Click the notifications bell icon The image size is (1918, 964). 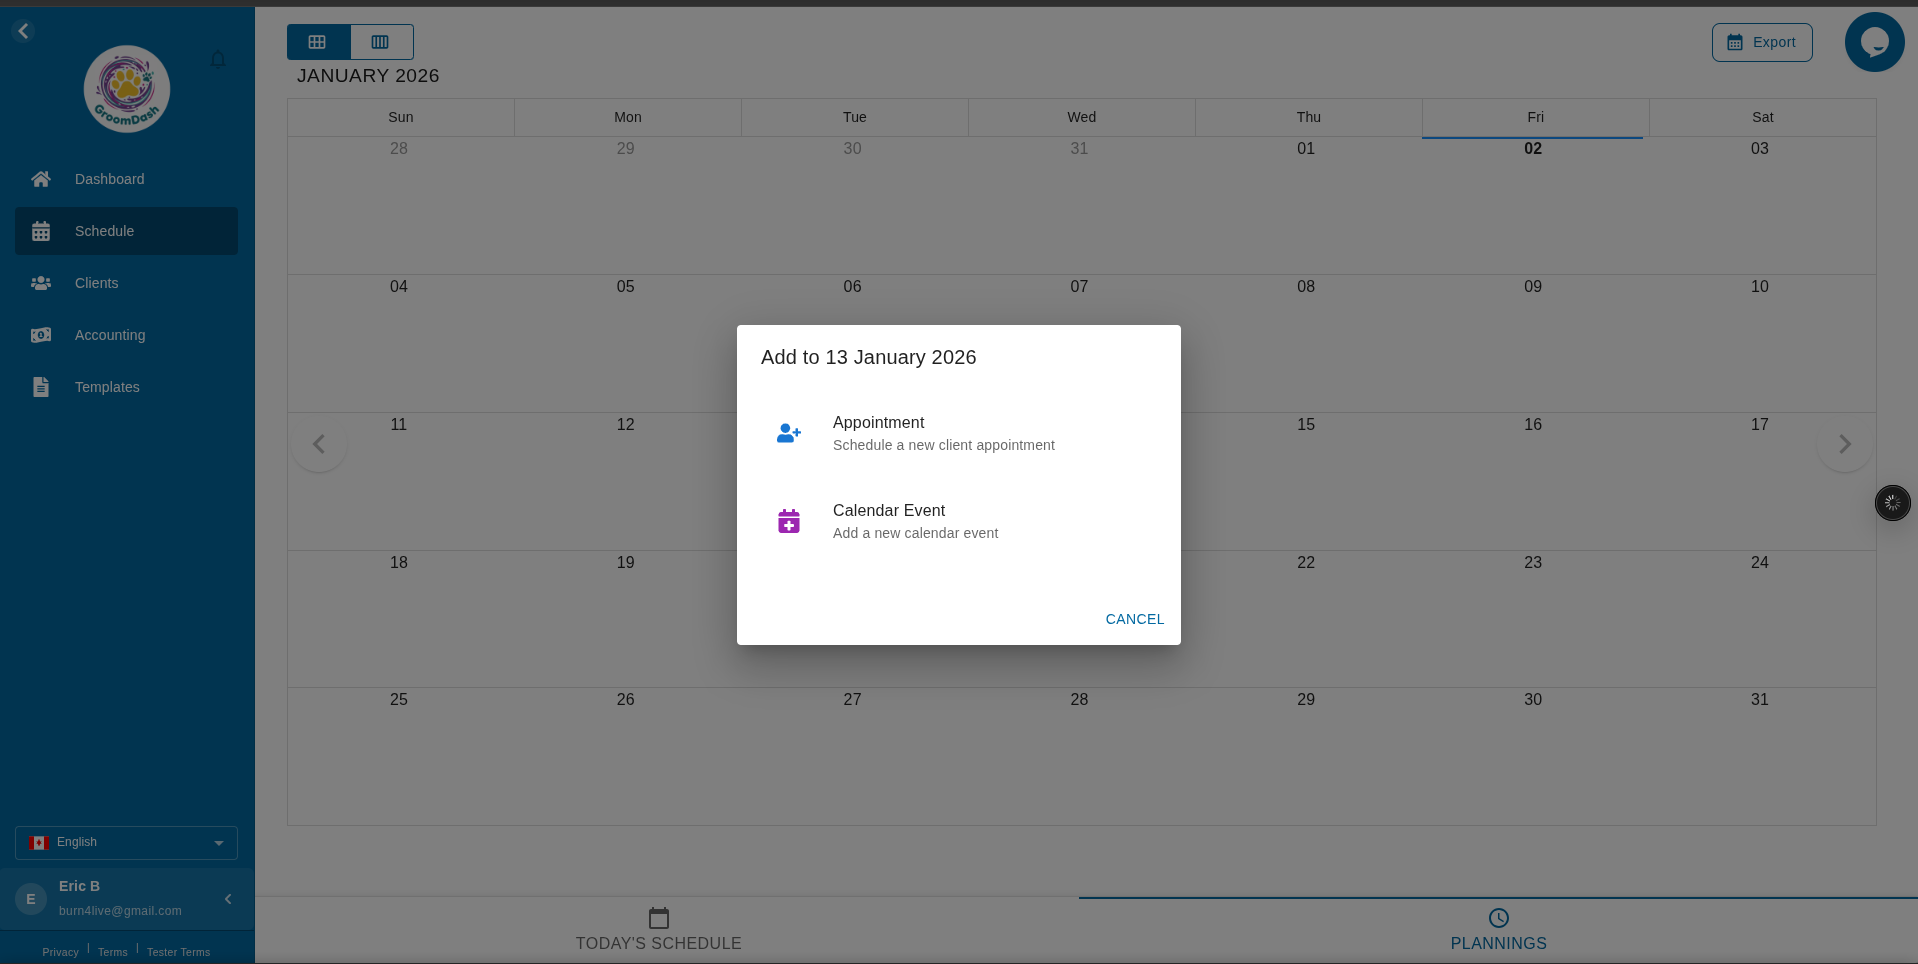coord(218,59)
